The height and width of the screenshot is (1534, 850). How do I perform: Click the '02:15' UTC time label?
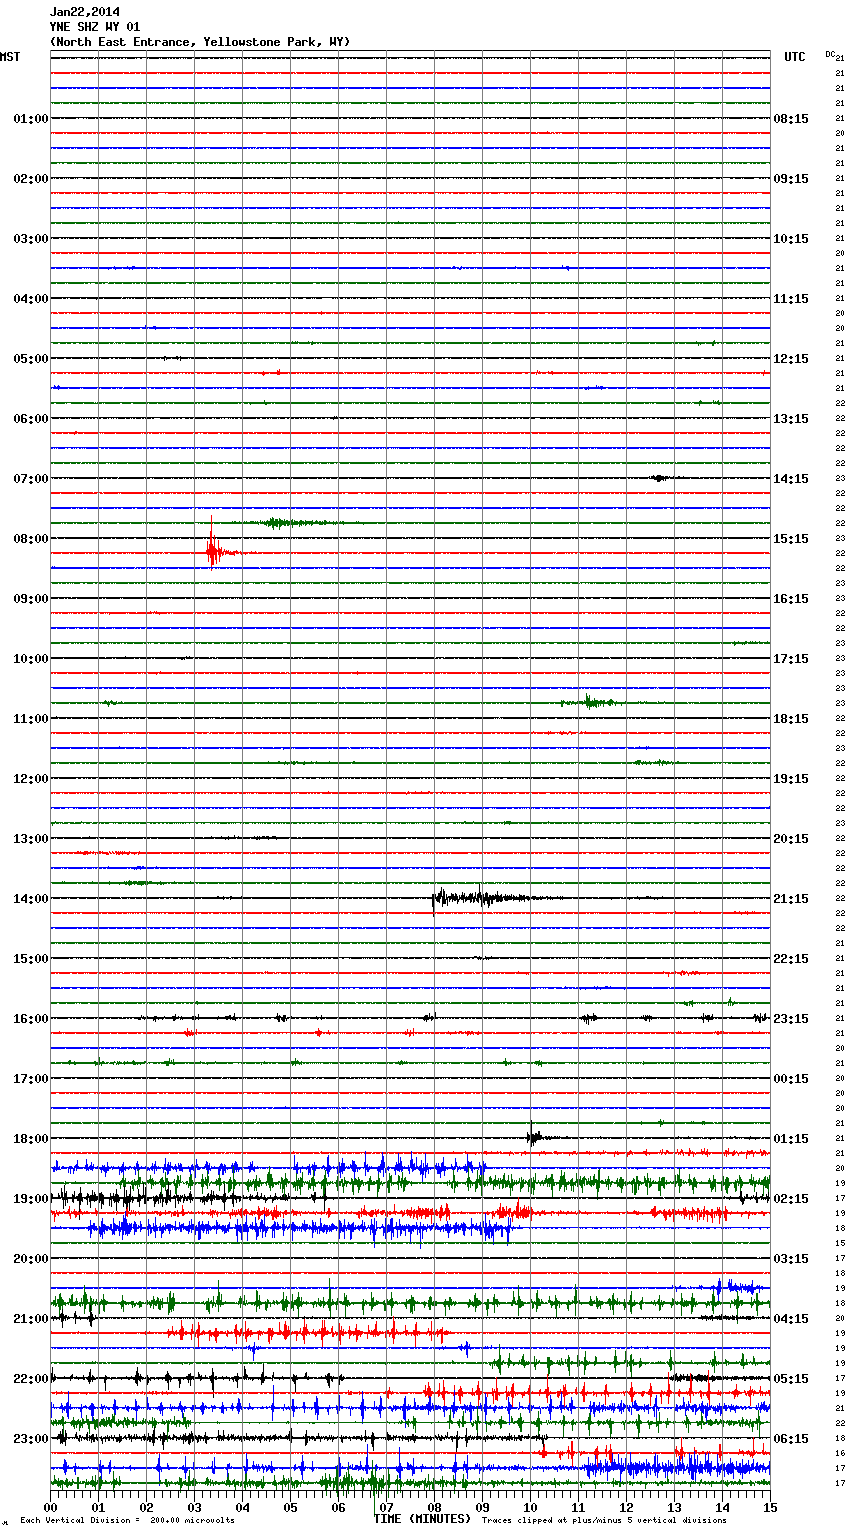tap(791, 1199)
